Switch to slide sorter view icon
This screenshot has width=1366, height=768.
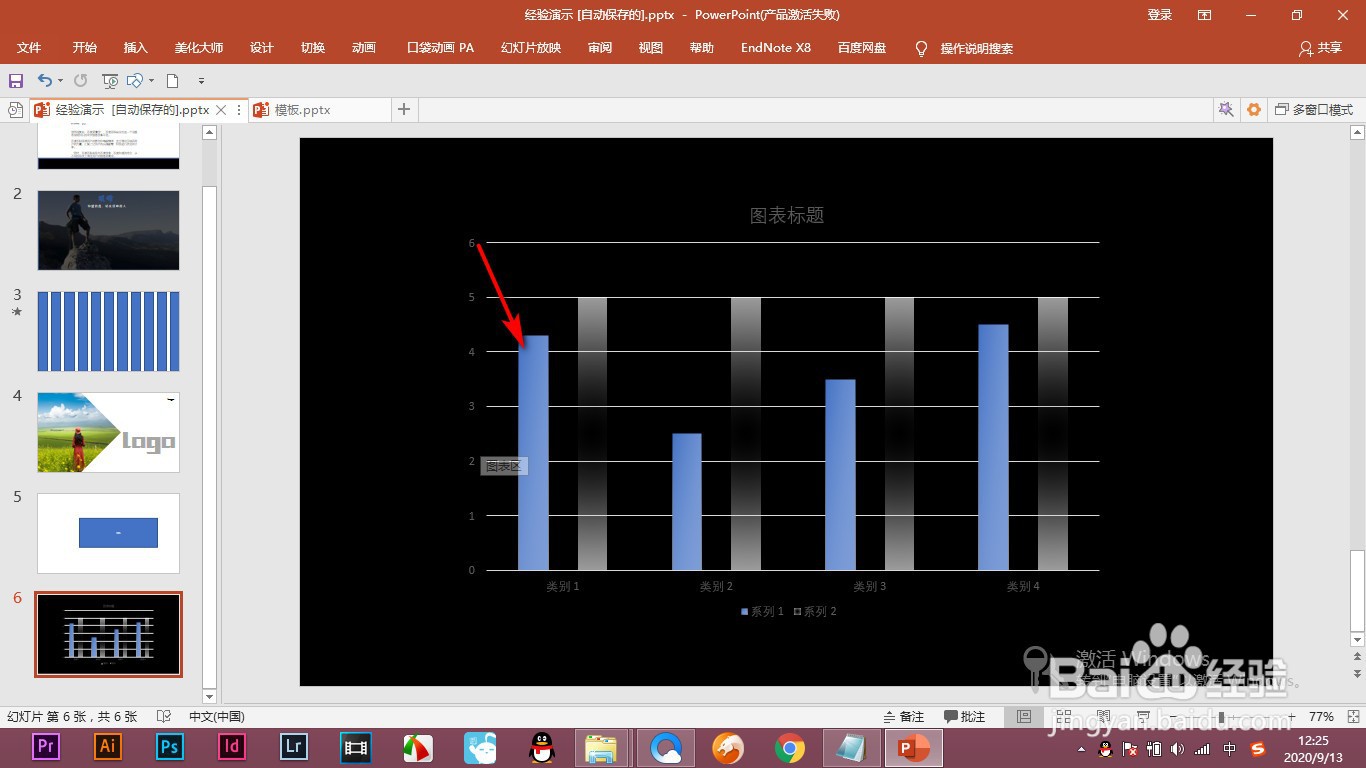[1064, 717]
